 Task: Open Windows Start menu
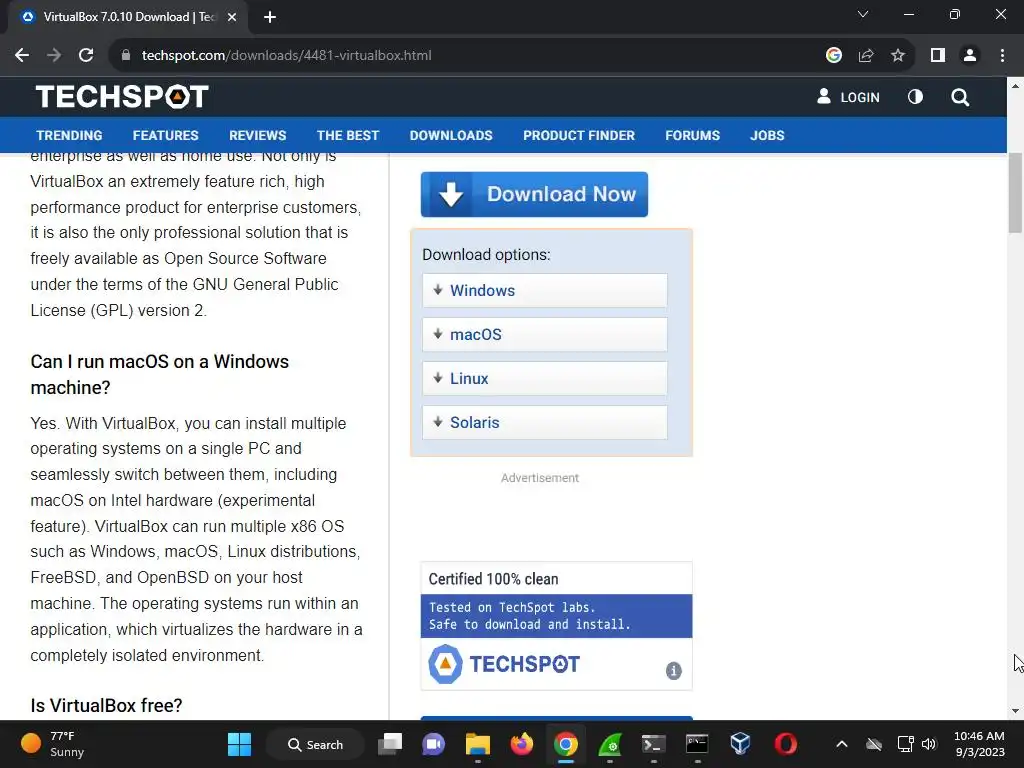[x=239, y=744]
